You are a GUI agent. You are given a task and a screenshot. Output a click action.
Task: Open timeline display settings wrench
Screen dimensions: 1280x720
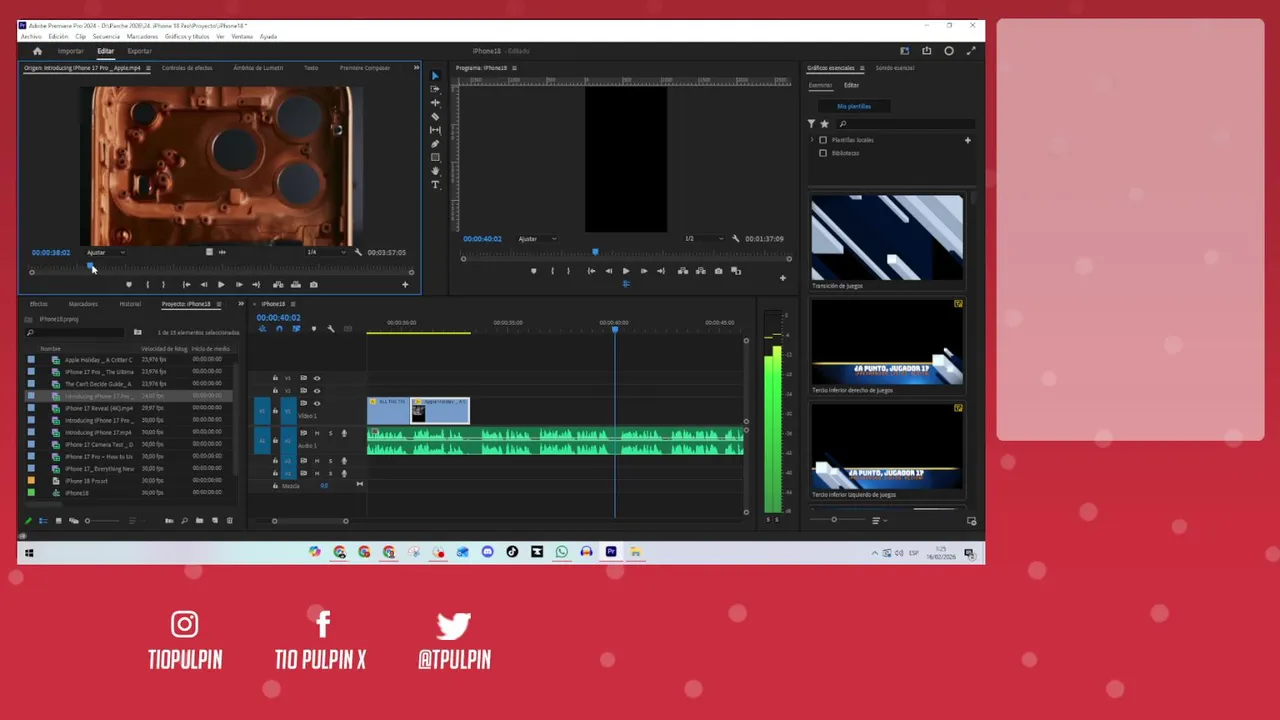(331, 329)
